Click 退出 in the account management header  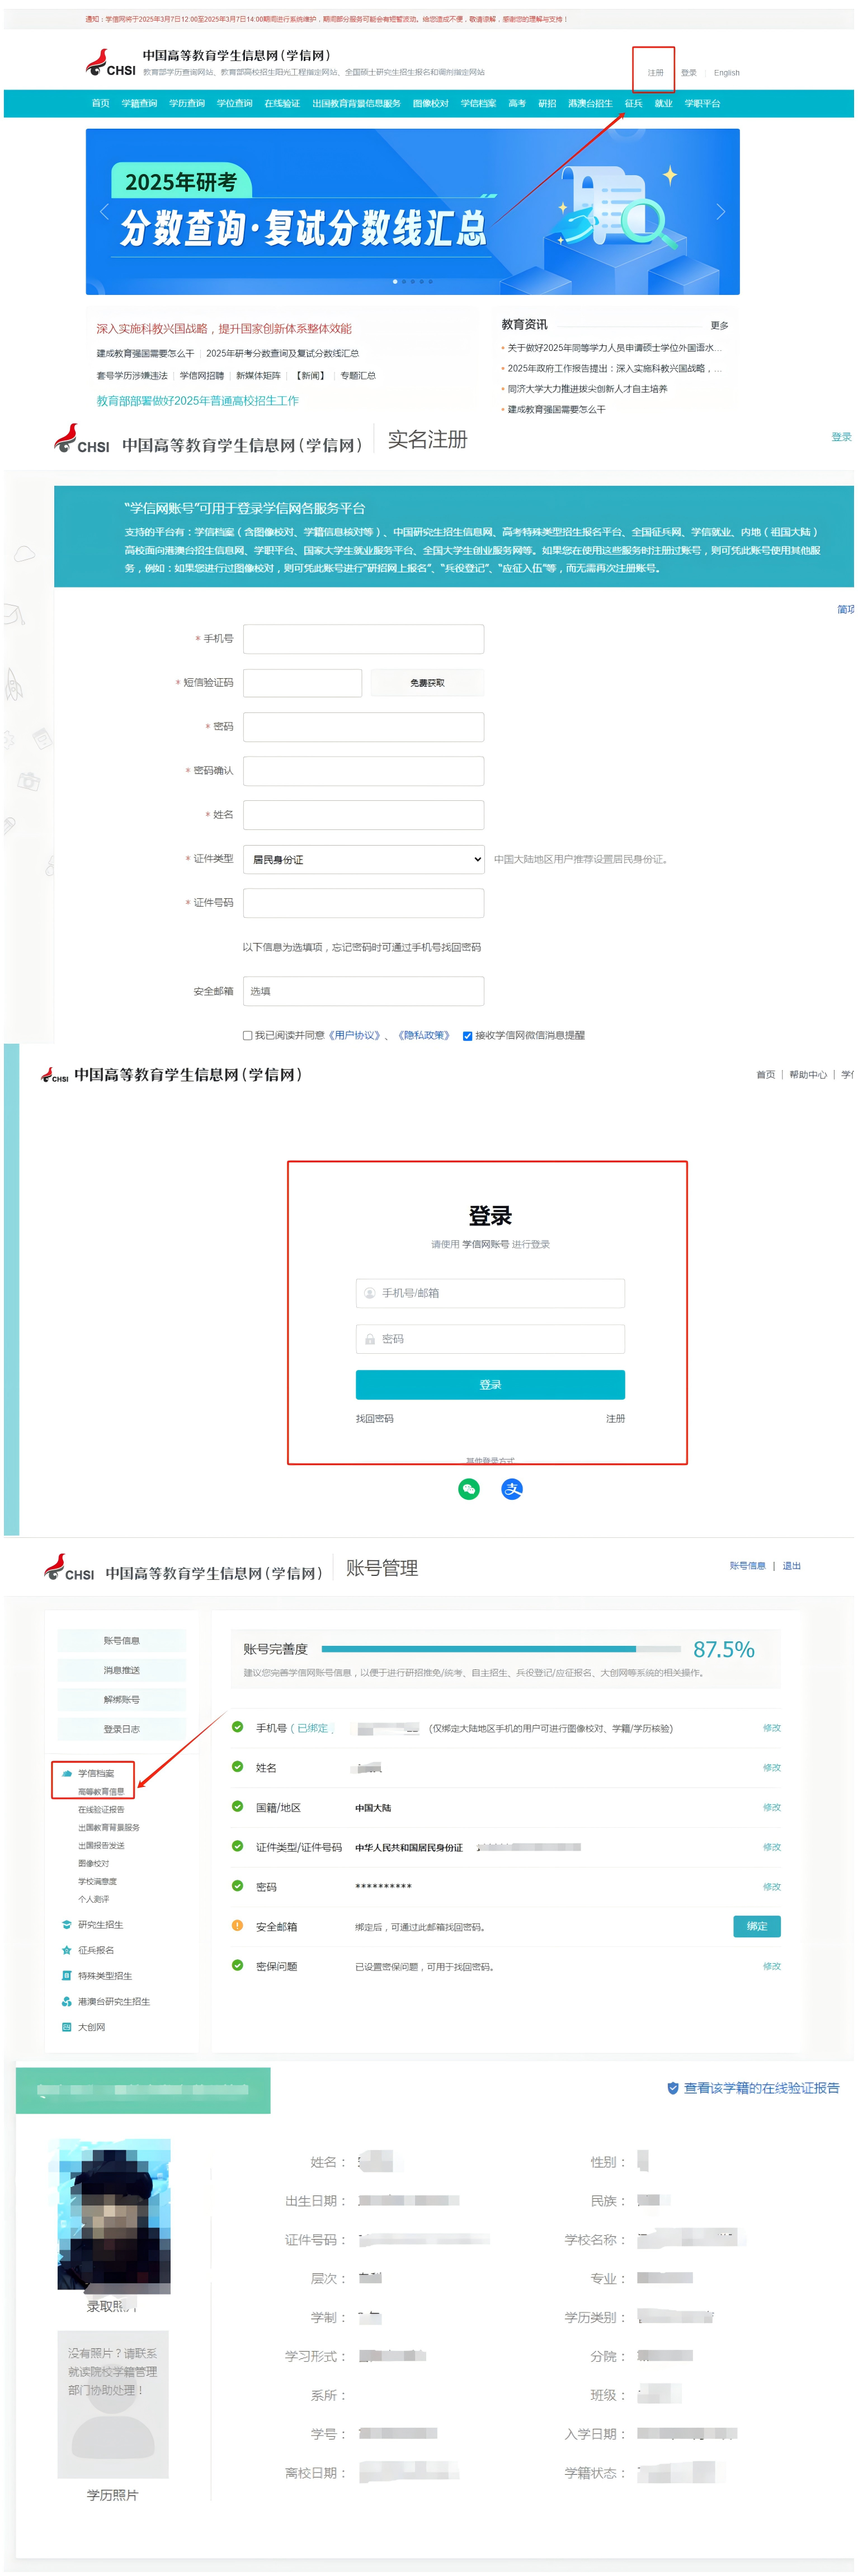pyautogui.click(x=791, y=1565)
